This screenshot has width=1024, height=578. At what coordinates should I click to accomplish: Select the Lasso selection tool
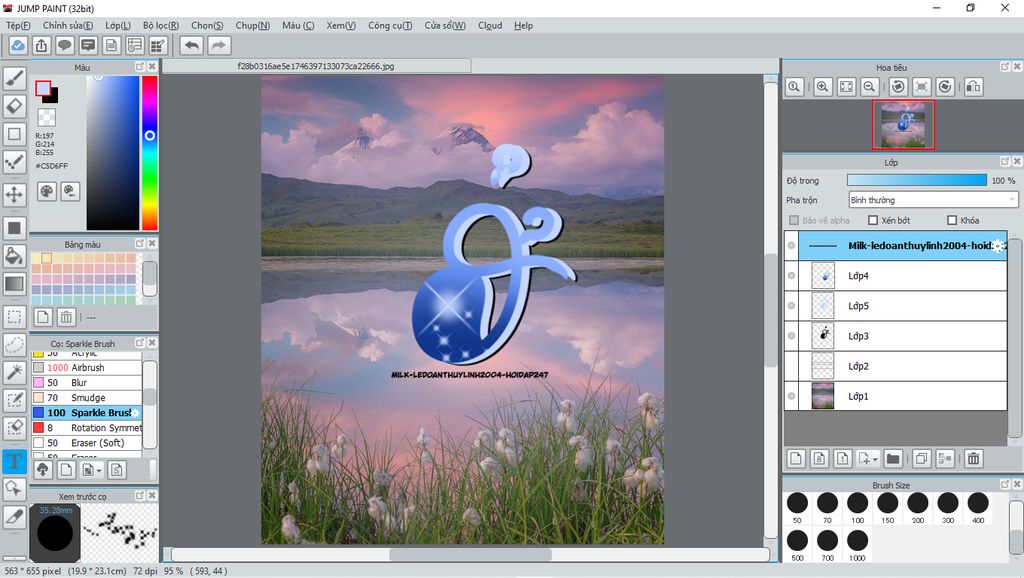[x=14, y=344]
